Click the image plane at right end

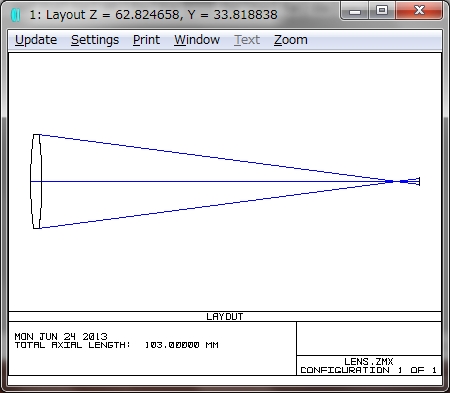(x=419, y=181)
